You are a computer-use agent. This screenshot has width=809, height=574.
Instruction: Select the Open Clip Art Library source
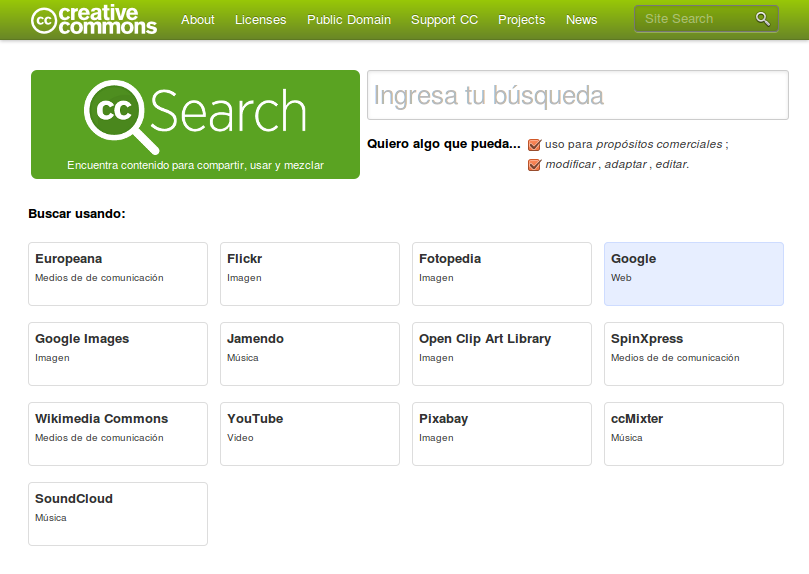coord(502,354)
